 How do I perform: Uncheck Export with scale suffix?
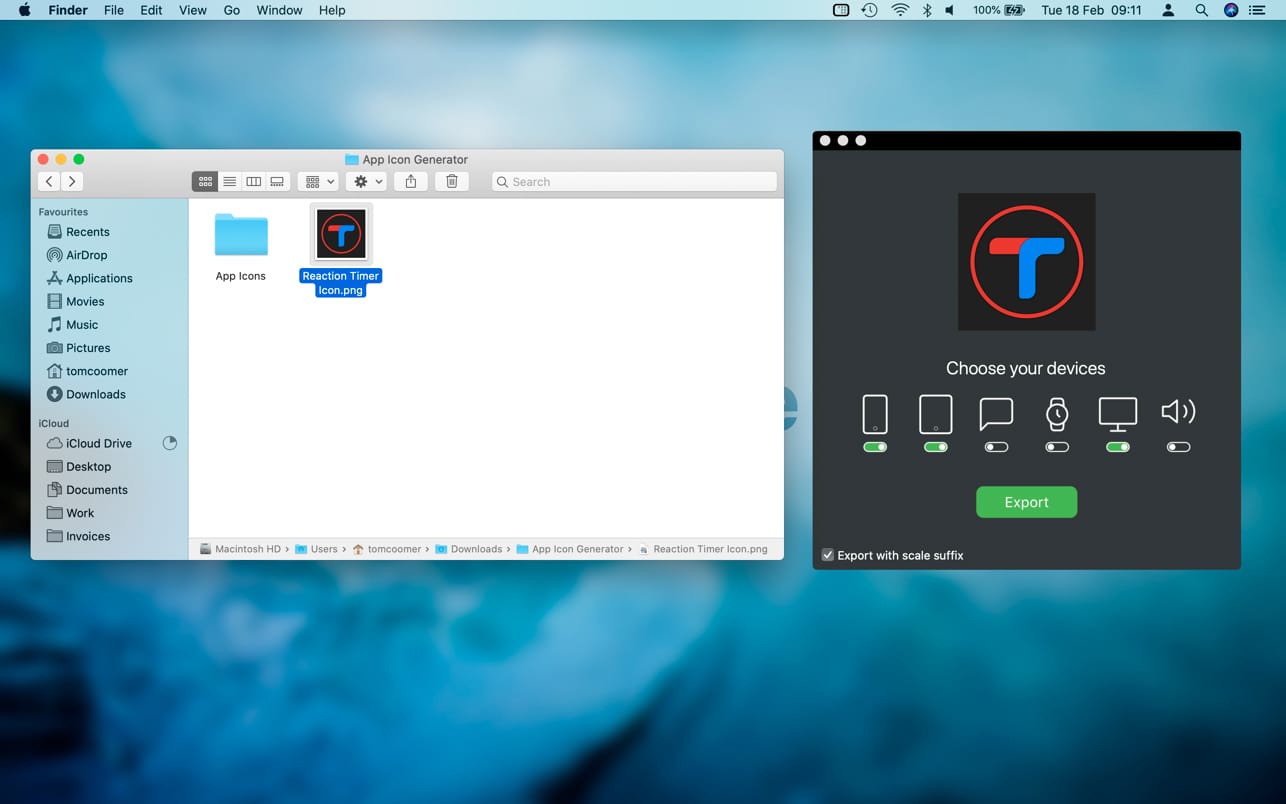pos(827,555)
